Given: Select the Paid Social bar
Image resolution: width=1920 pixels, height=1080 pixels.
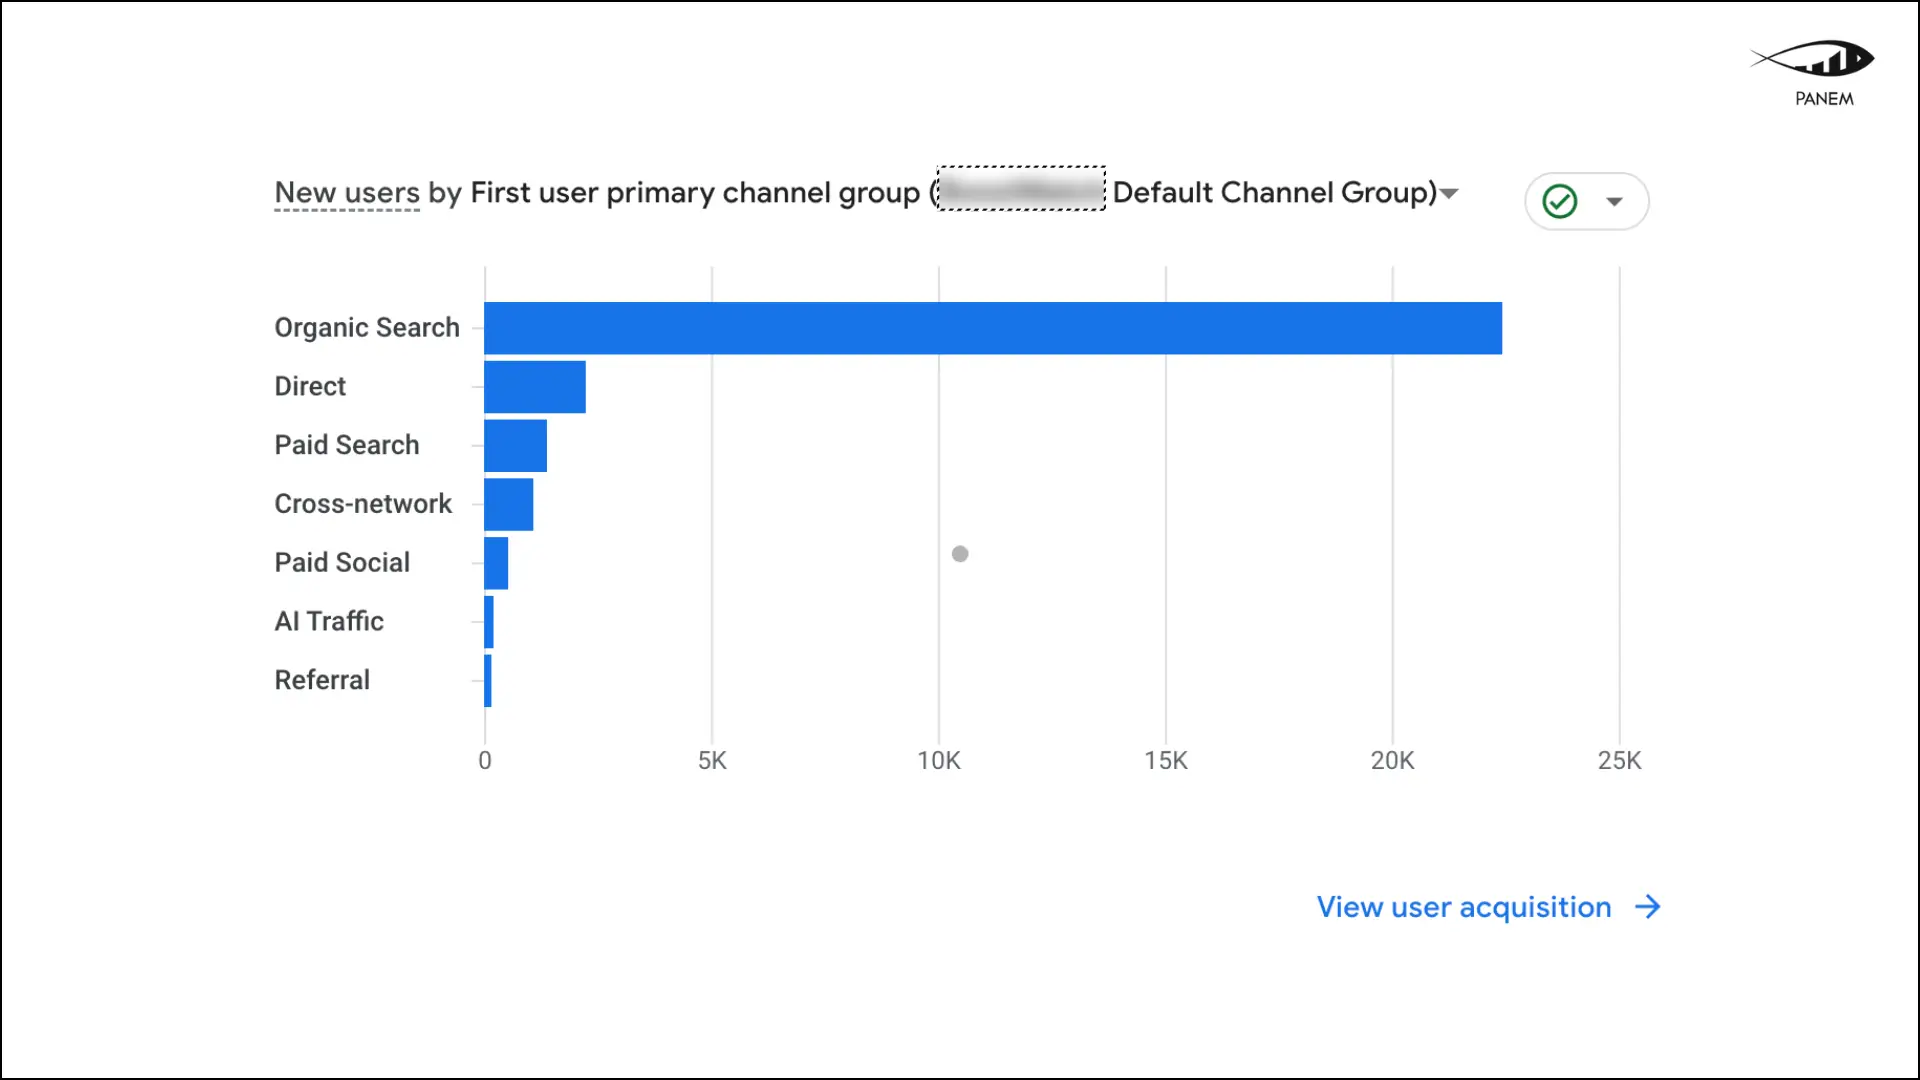Looking at the screenshot, I should [x=496, y=563].
